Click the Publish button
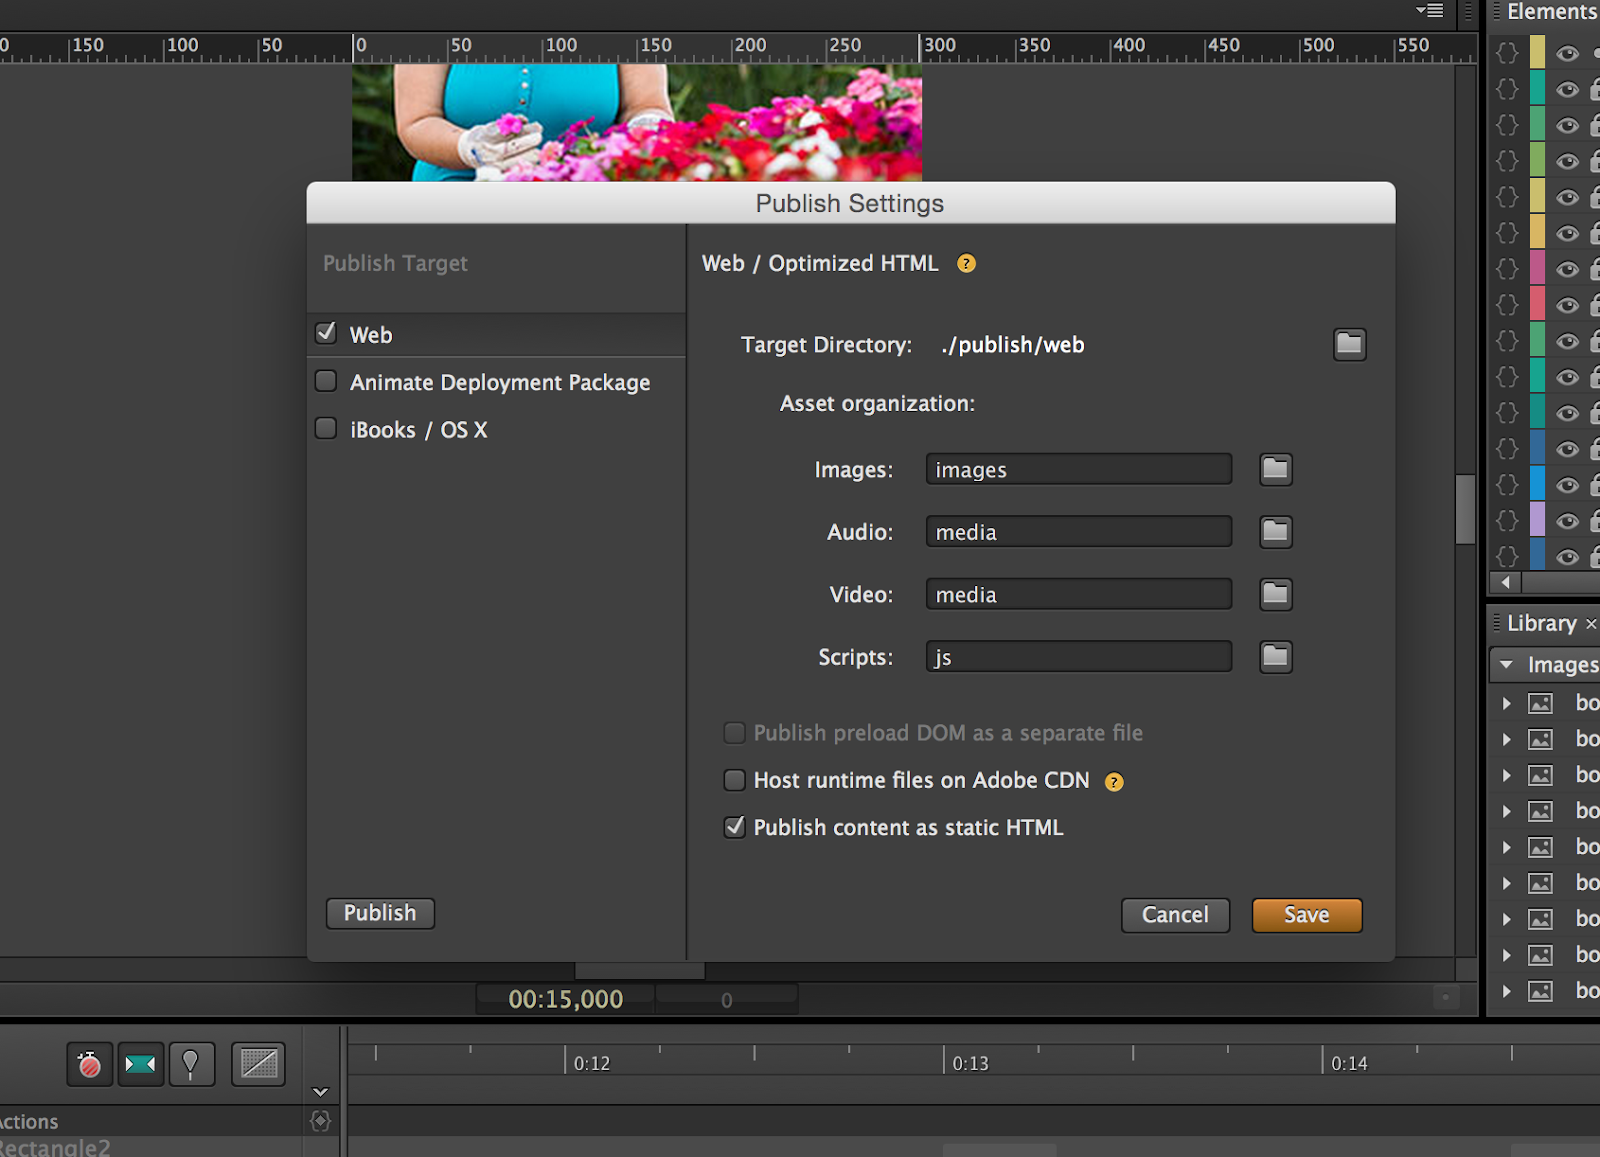1600x1157 pixels. point(380,913)
